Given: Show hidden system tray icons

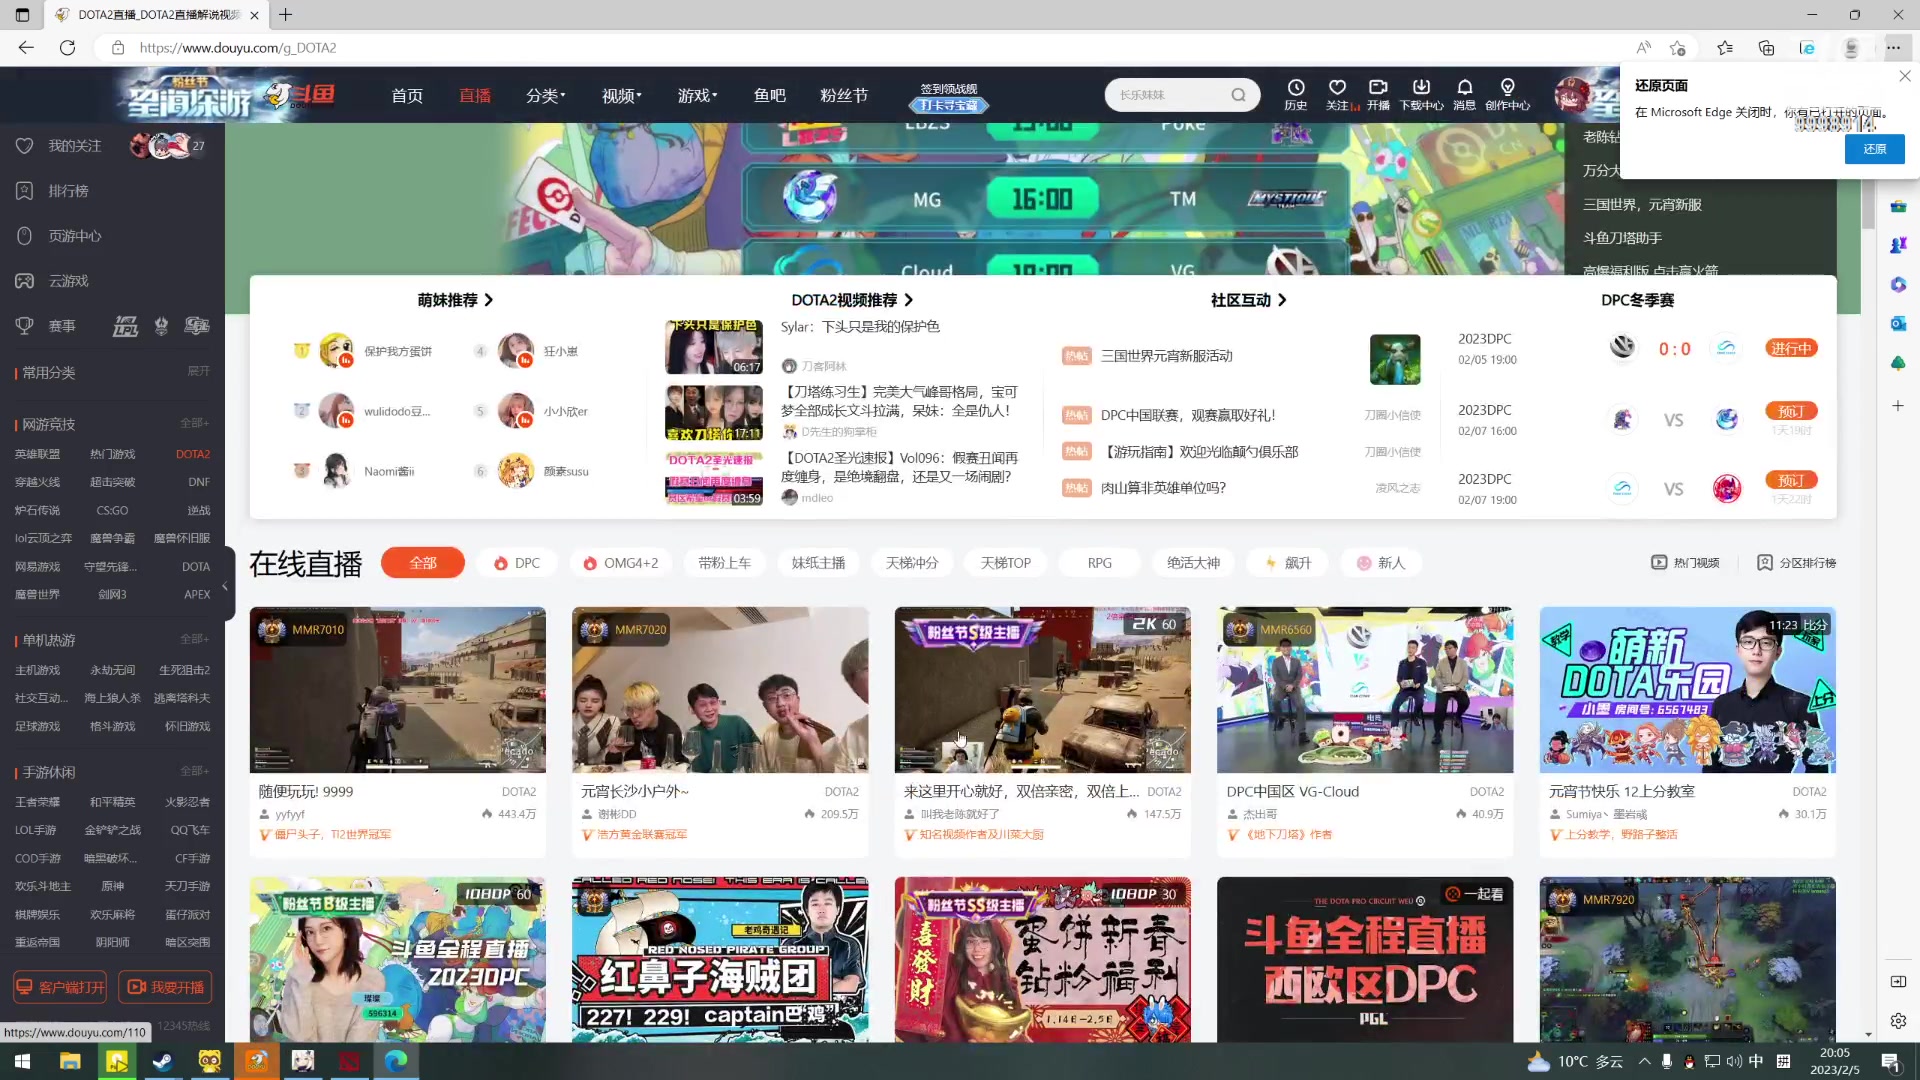Looking at the screenshot, I should [1644, 1061].
